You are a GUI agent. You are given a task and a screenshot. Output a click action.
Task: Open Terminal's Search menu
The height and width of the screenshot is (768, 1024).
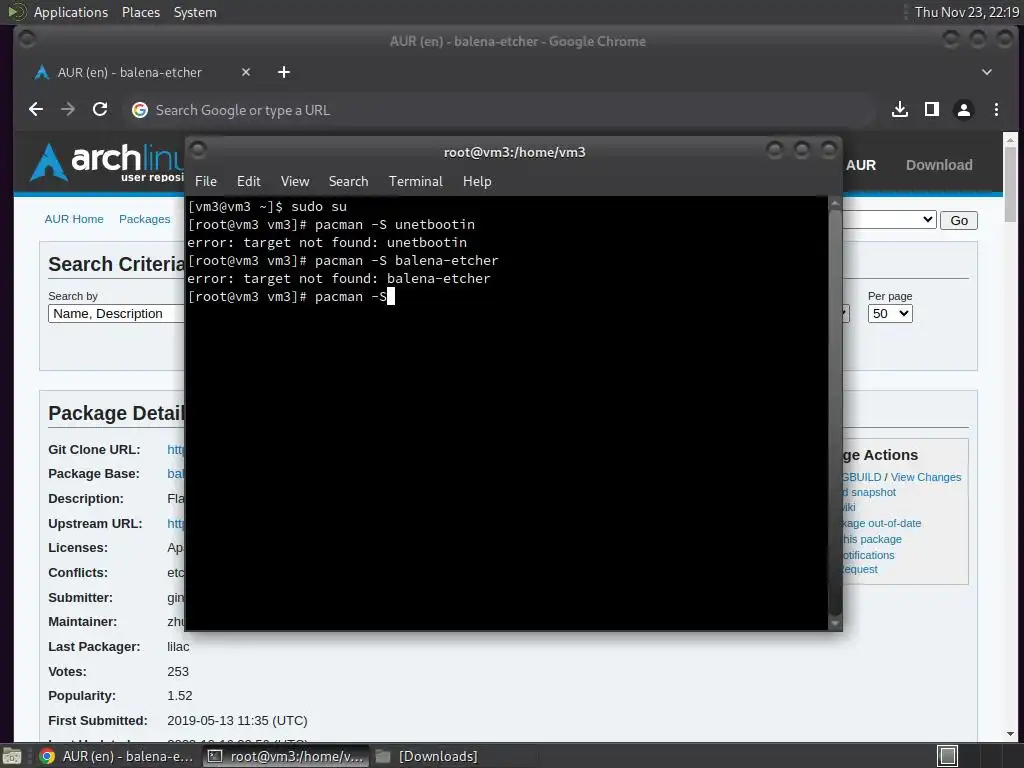click(348, 182)
